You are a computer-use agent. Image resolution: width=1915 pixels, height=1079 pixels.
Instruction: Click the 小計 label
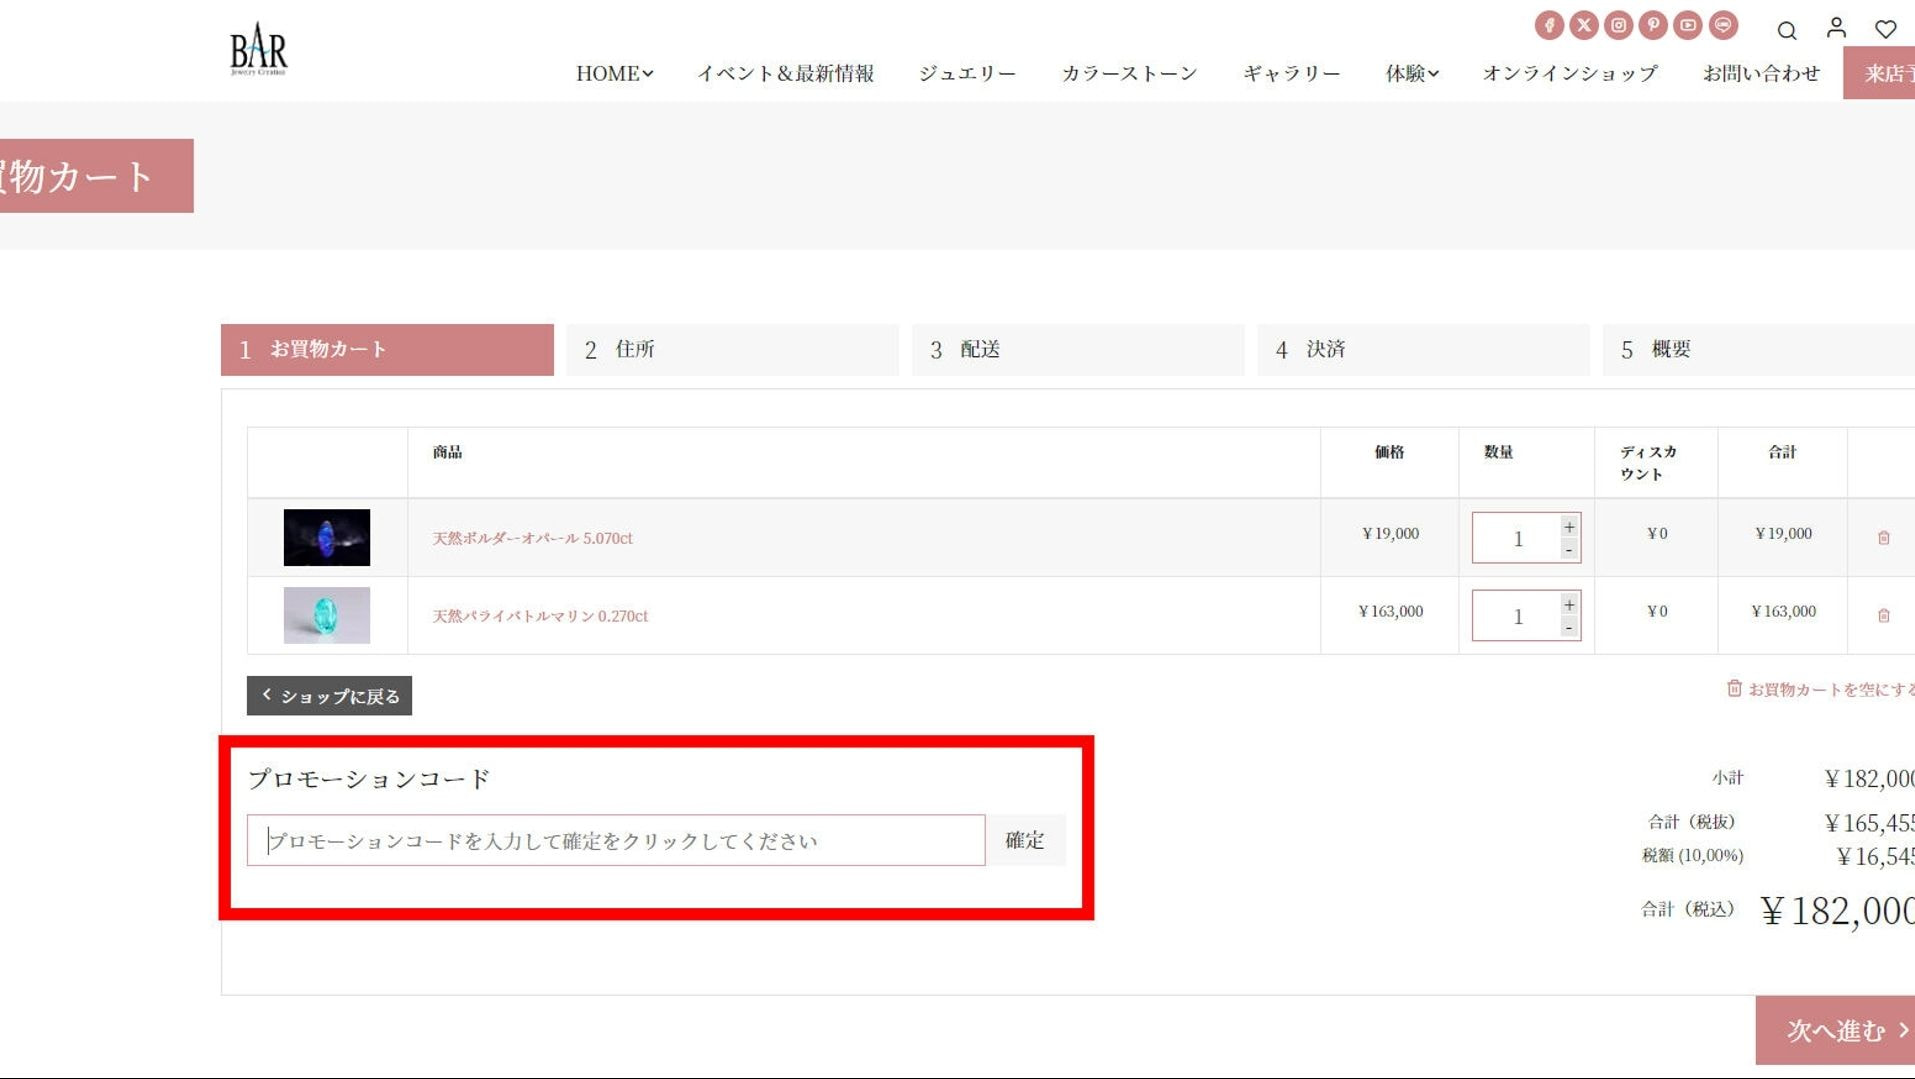coord(1727,777)
